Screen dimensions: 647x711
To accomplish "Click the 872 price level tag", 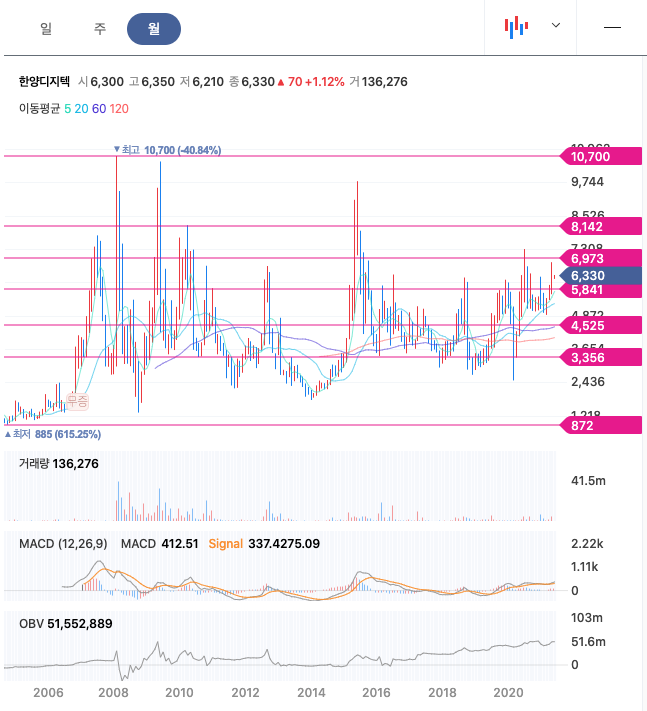I will pyautogui.click(x=601, y=426).
